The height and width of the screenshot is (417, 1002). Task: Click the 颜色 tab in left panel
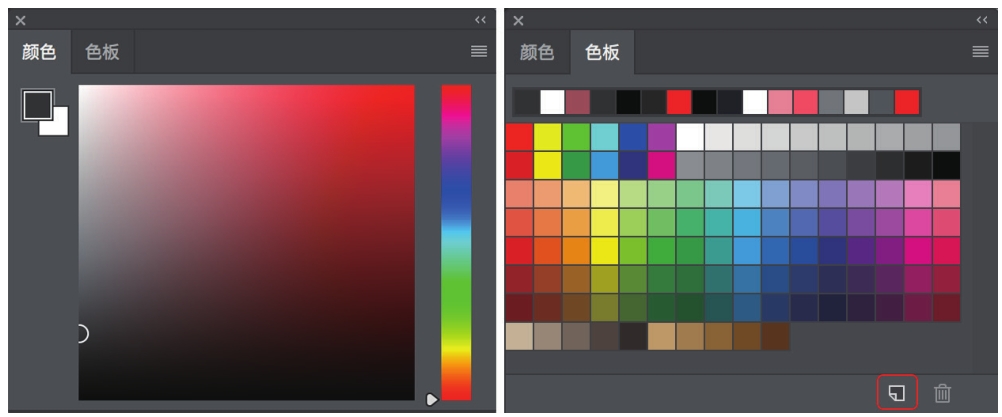point(39,52)
